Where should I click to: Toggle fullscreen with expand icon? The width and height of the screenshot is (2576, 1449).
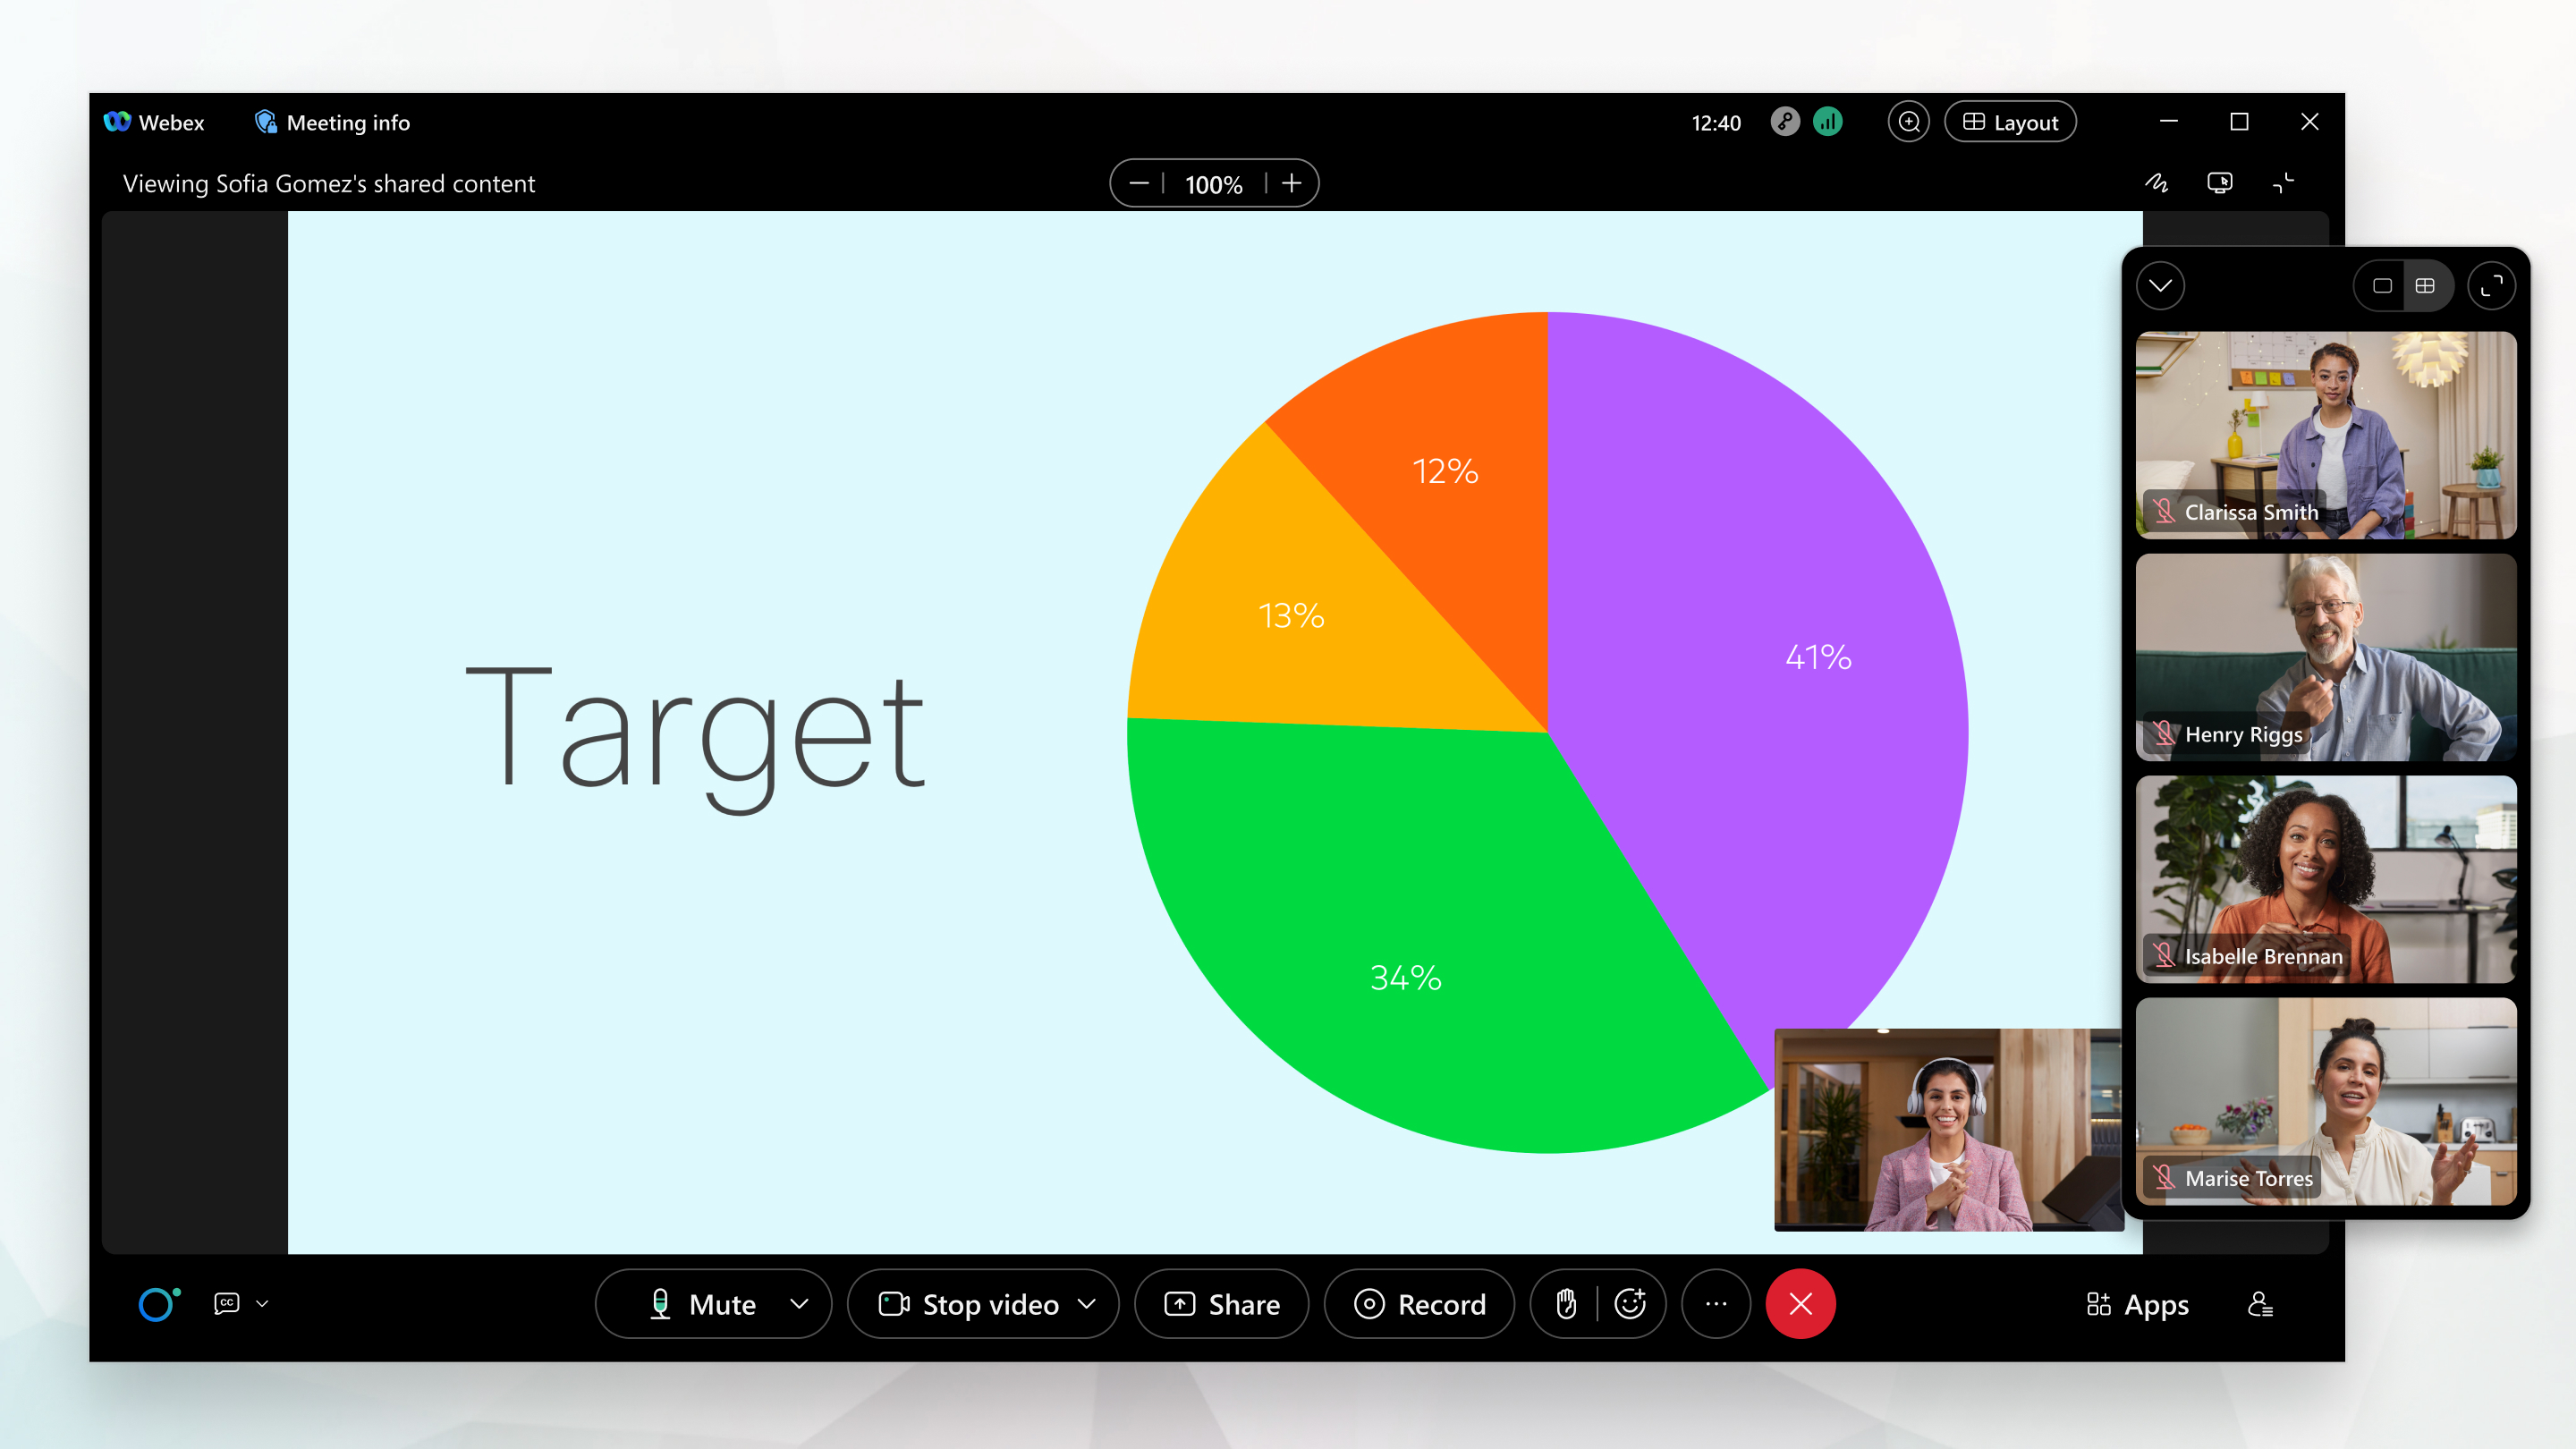click(2491, 286)
